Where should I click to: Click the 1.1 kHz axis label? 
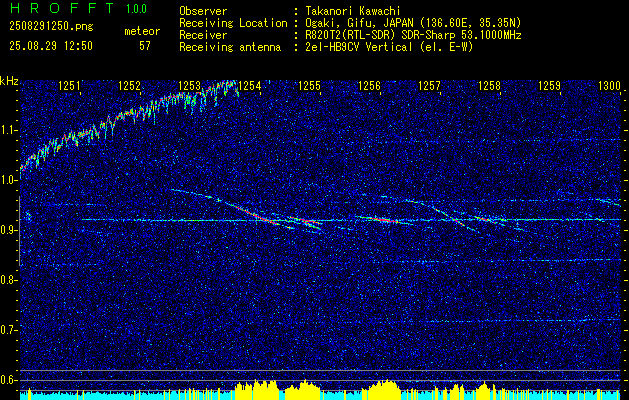click(x=9, y=130)
